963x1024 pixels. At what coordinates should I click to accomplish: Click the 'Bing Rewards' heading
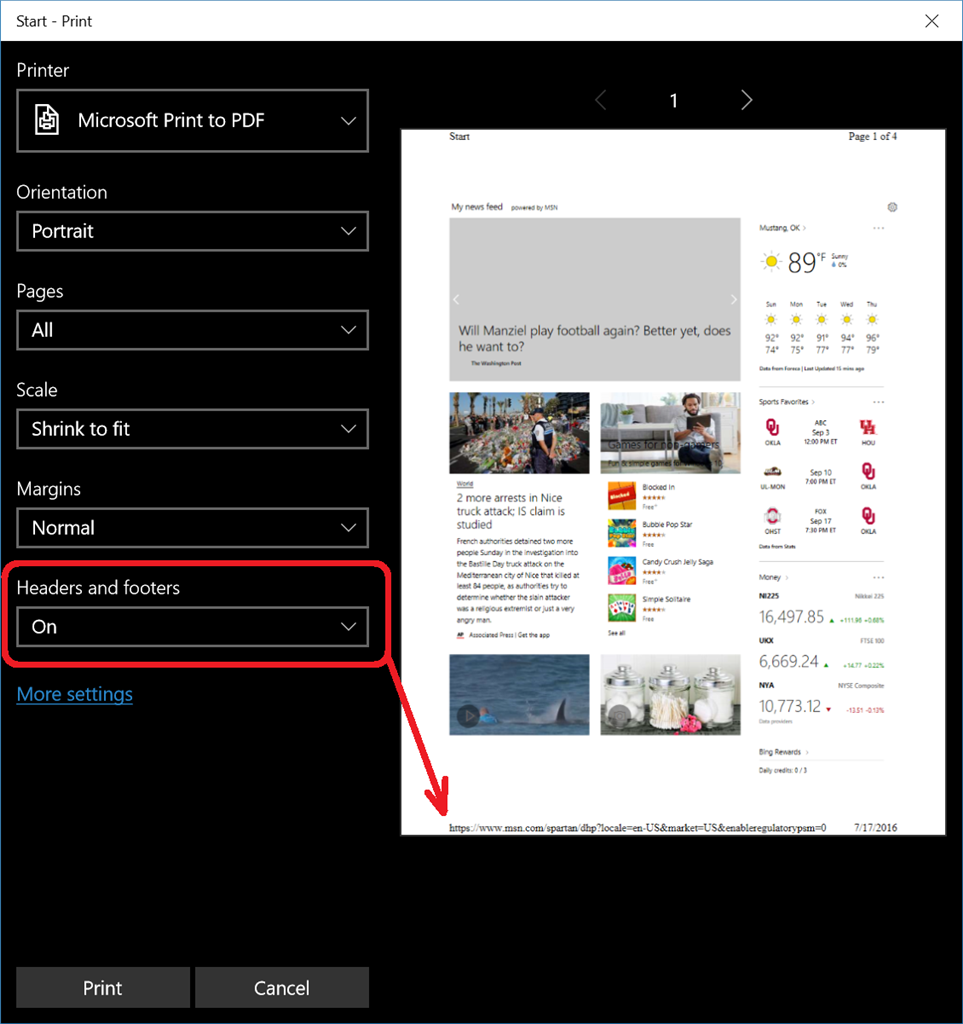780,752
